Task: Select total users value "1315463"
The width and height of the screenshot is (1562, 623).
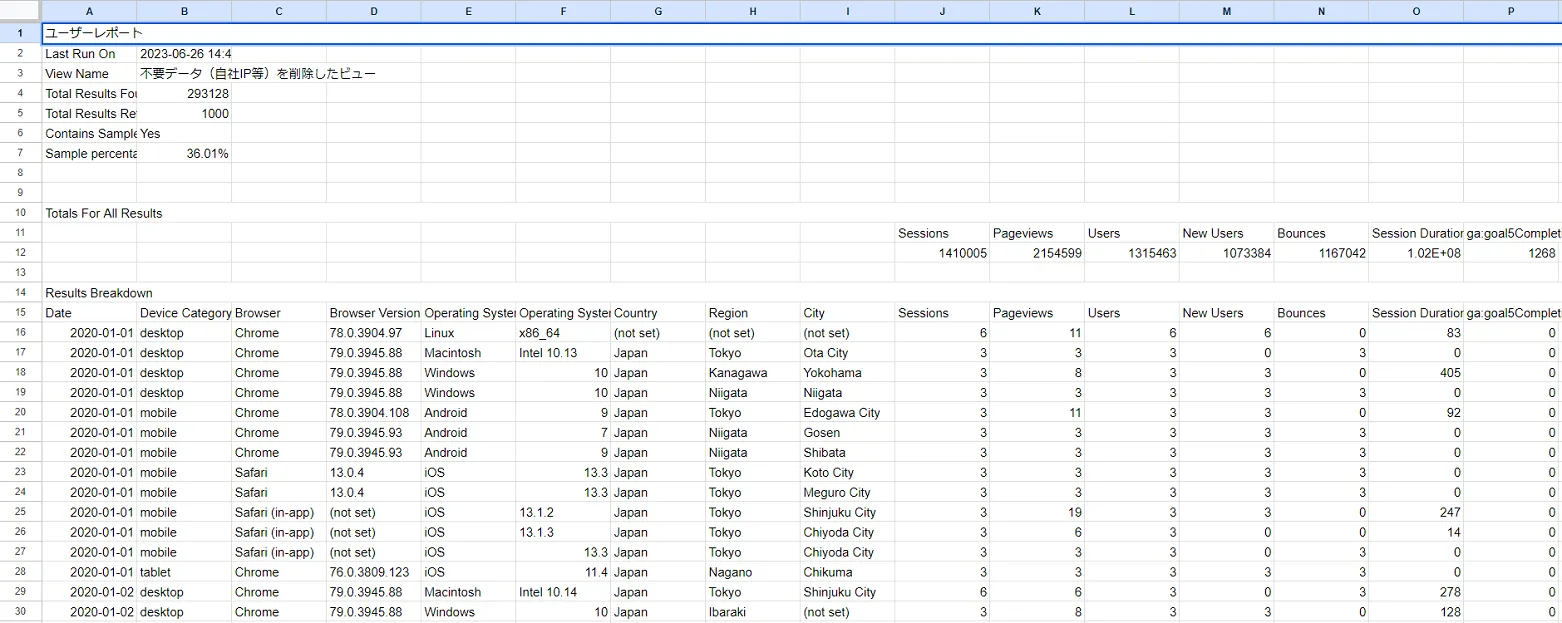Action: click(x=1132, y=253)
